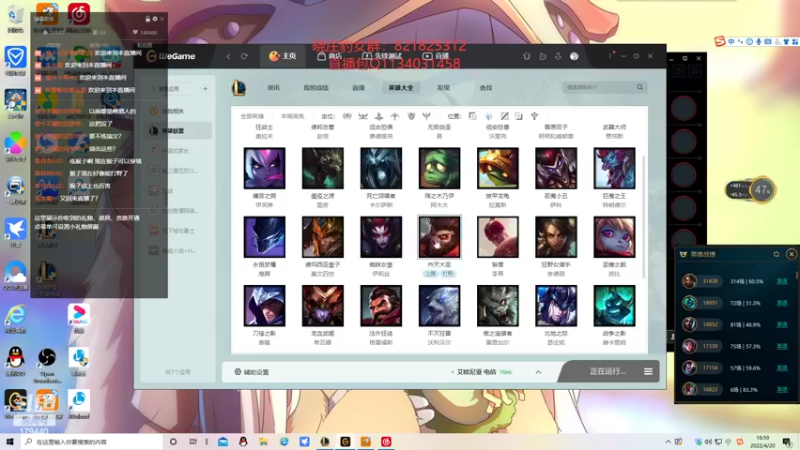Viewport: 800px width, 450px height.
Task: Filter by the mid 位置 lane icon
Action: (504, 116)
